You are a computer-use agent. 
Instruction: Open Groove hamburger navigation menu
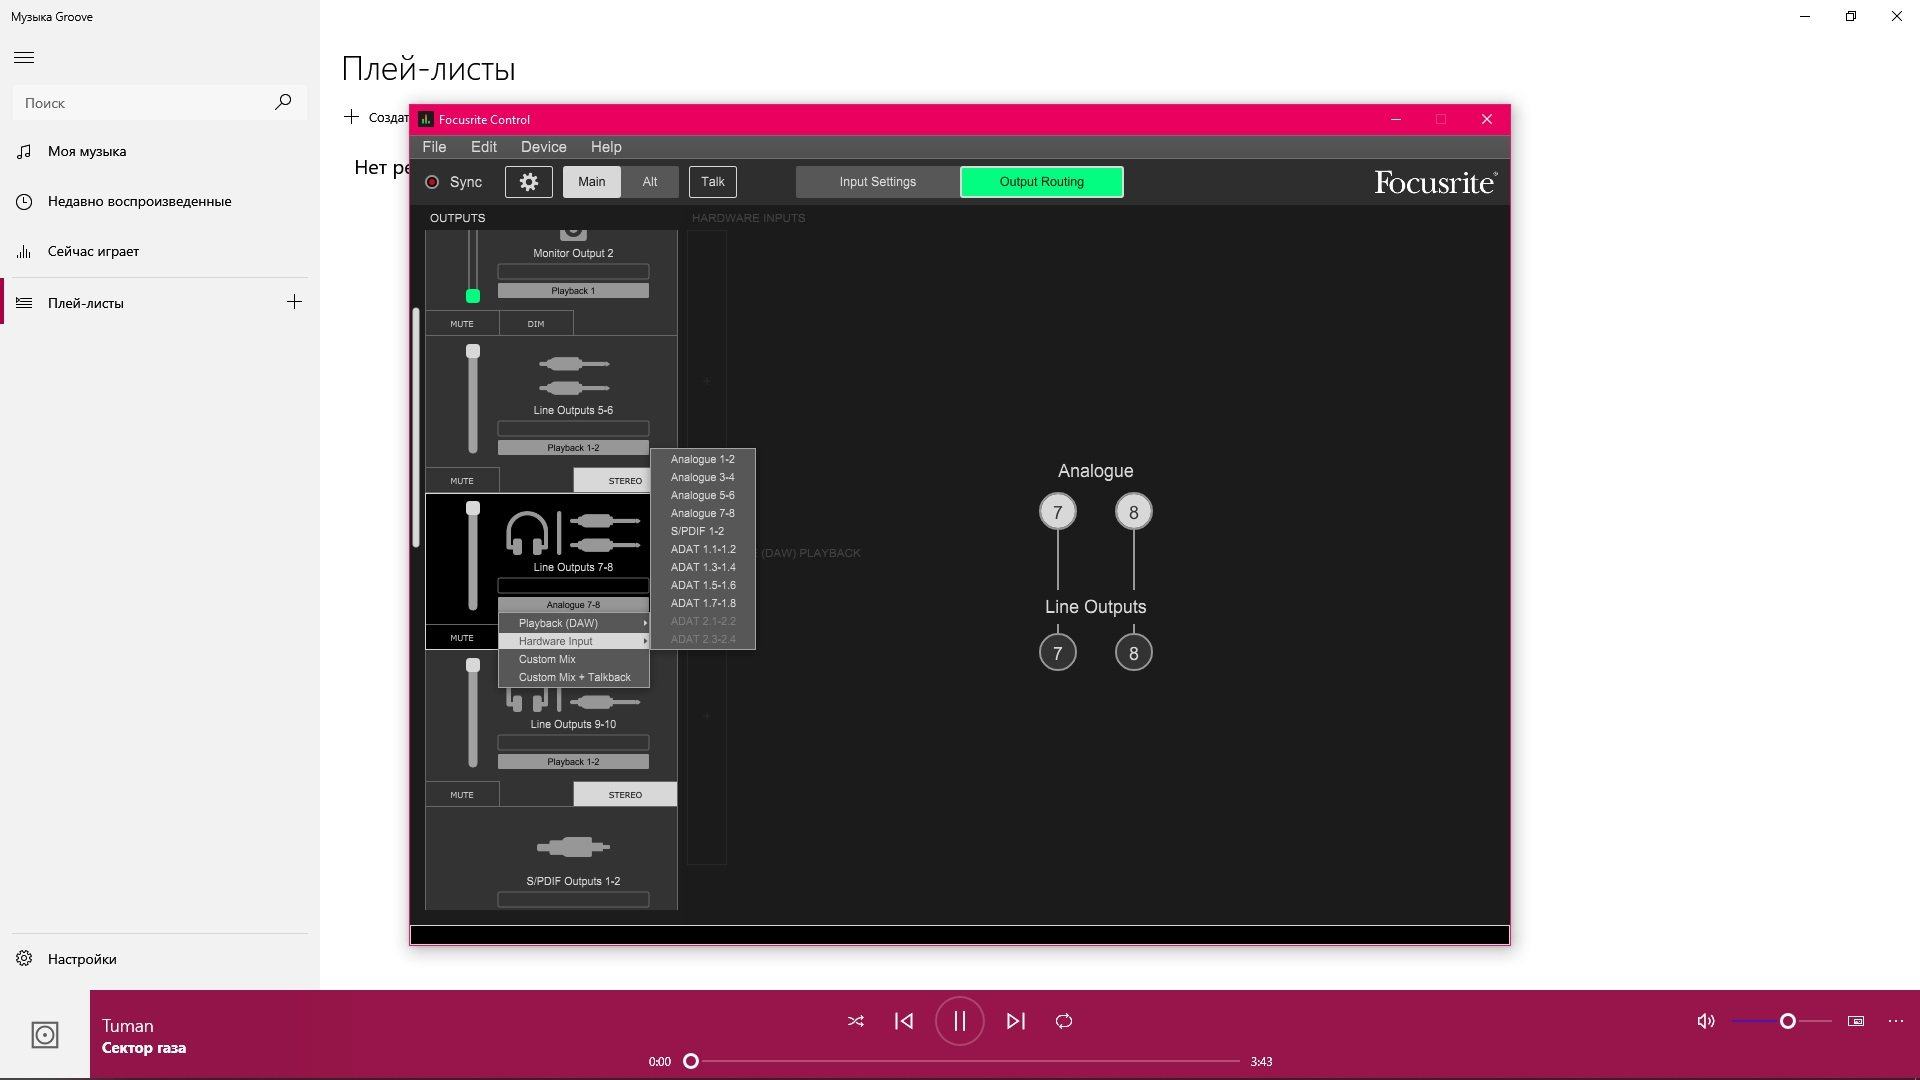(x=24, y=58)
